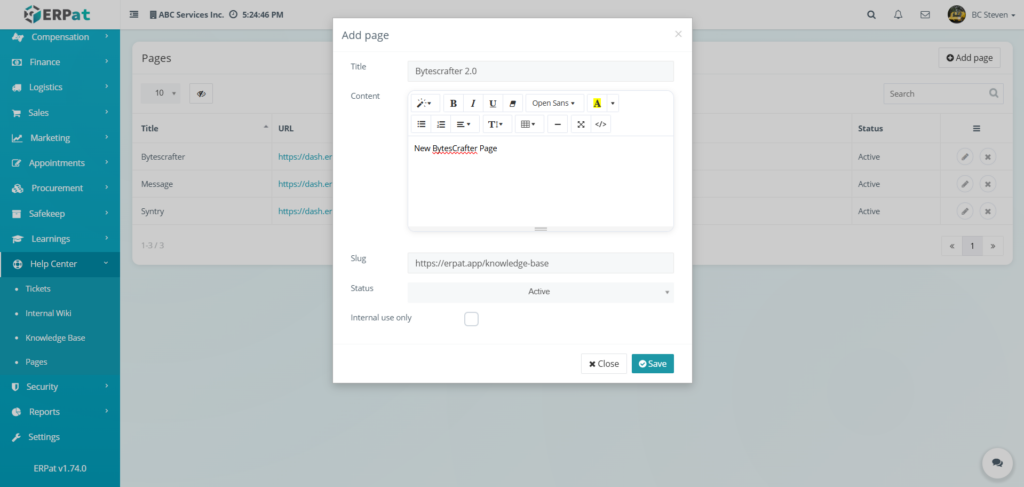Image resolution: width=1024 pixels, height=487 pixels.
Task: Expand the Logistics menu
Action: click(60, 87)
